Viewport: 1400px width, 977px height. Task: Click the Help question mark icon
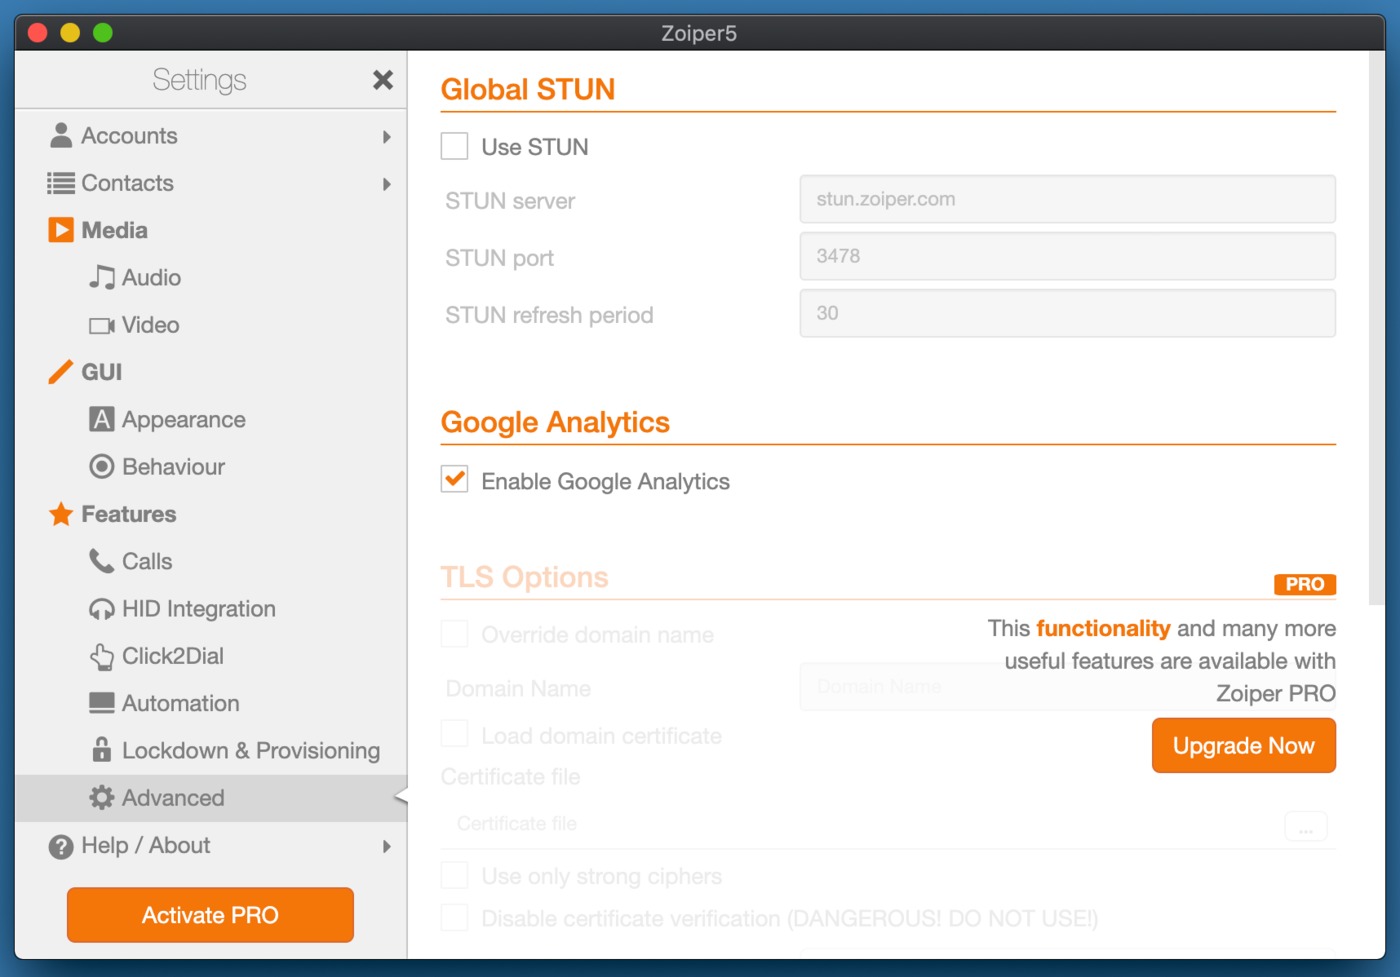point(61,846)
